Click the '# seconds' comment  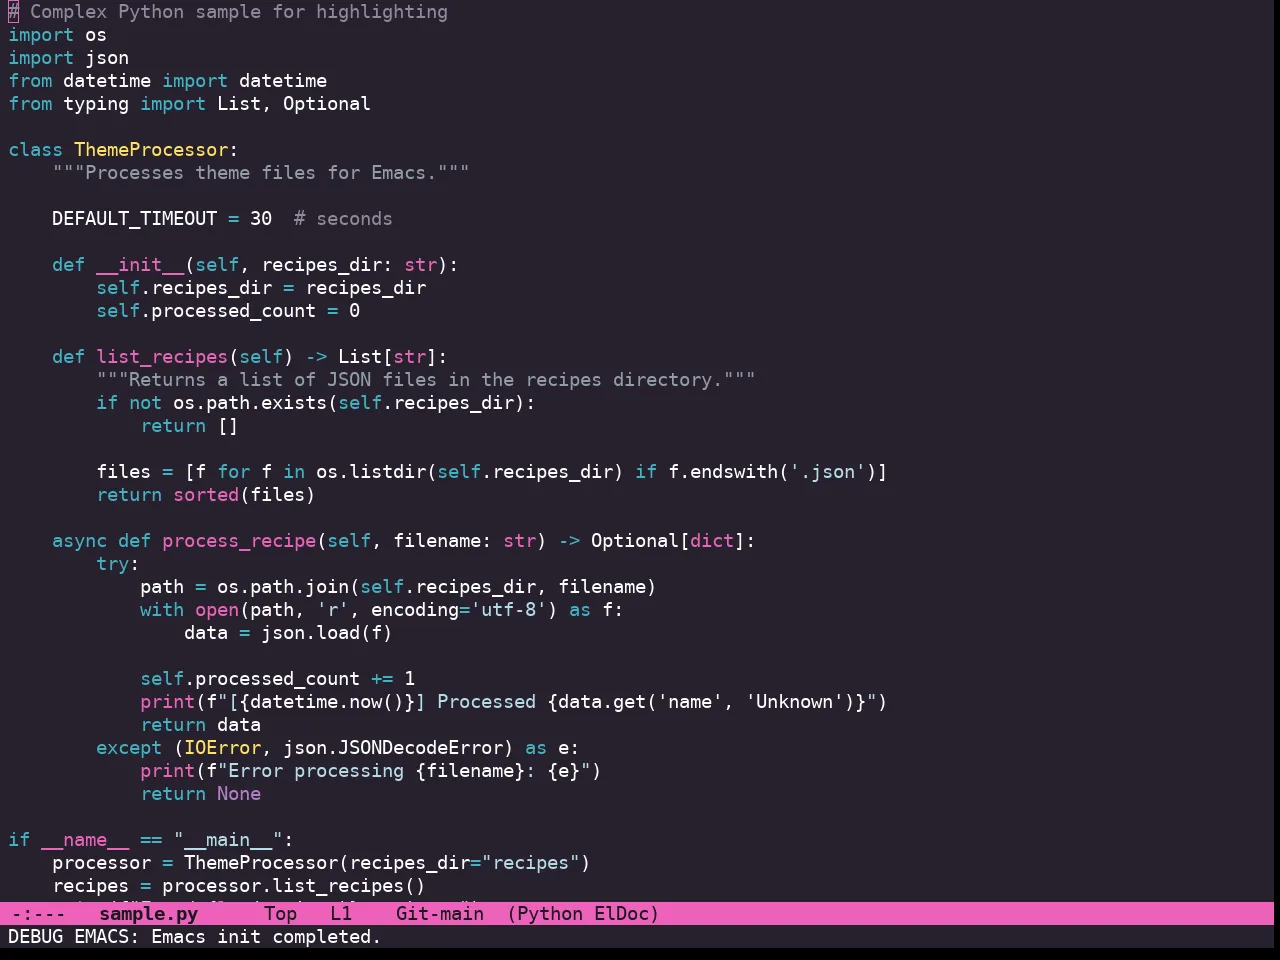[343, 219]
